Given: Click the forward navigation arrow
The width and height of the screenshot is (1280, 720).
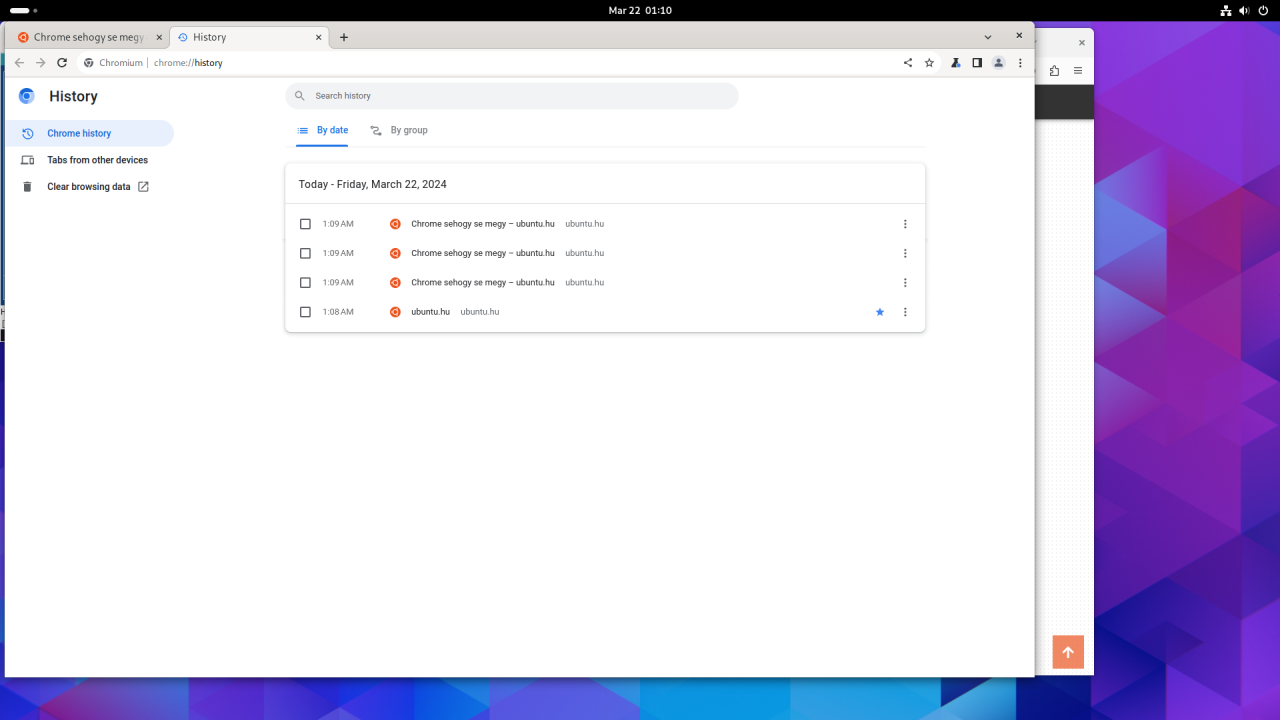Looking at the screenshot, I should pyautogui.click(x=40, y=62).
